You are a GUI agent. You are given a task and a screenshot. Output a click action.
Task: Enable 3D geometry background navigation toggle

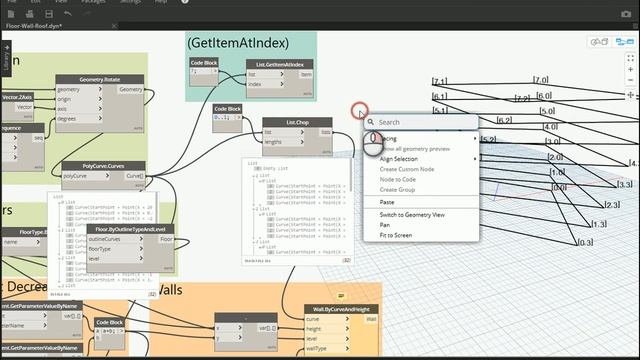click(600, 42)
